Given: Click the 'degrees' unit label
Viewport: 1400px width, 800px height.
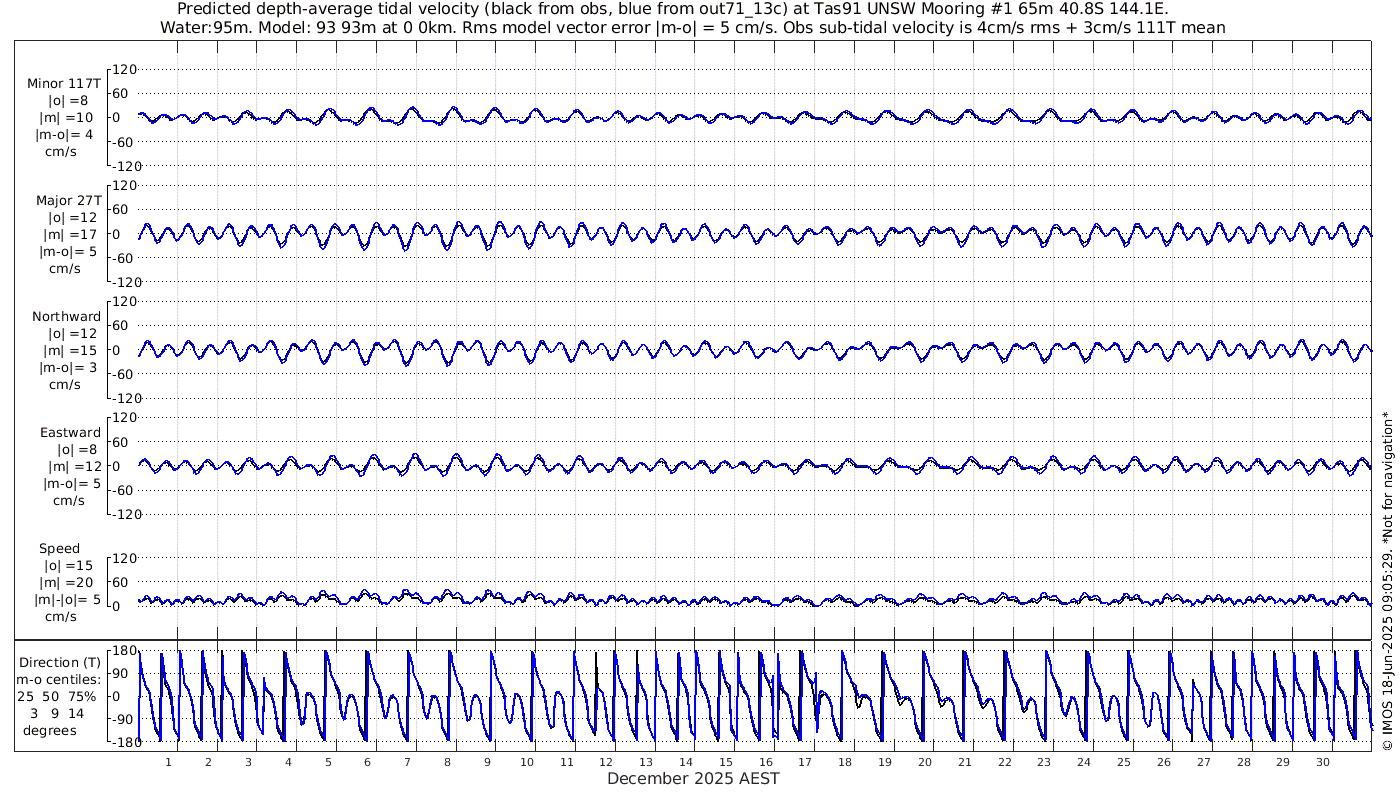Looking at the screenshot, I should click(50, 730).
